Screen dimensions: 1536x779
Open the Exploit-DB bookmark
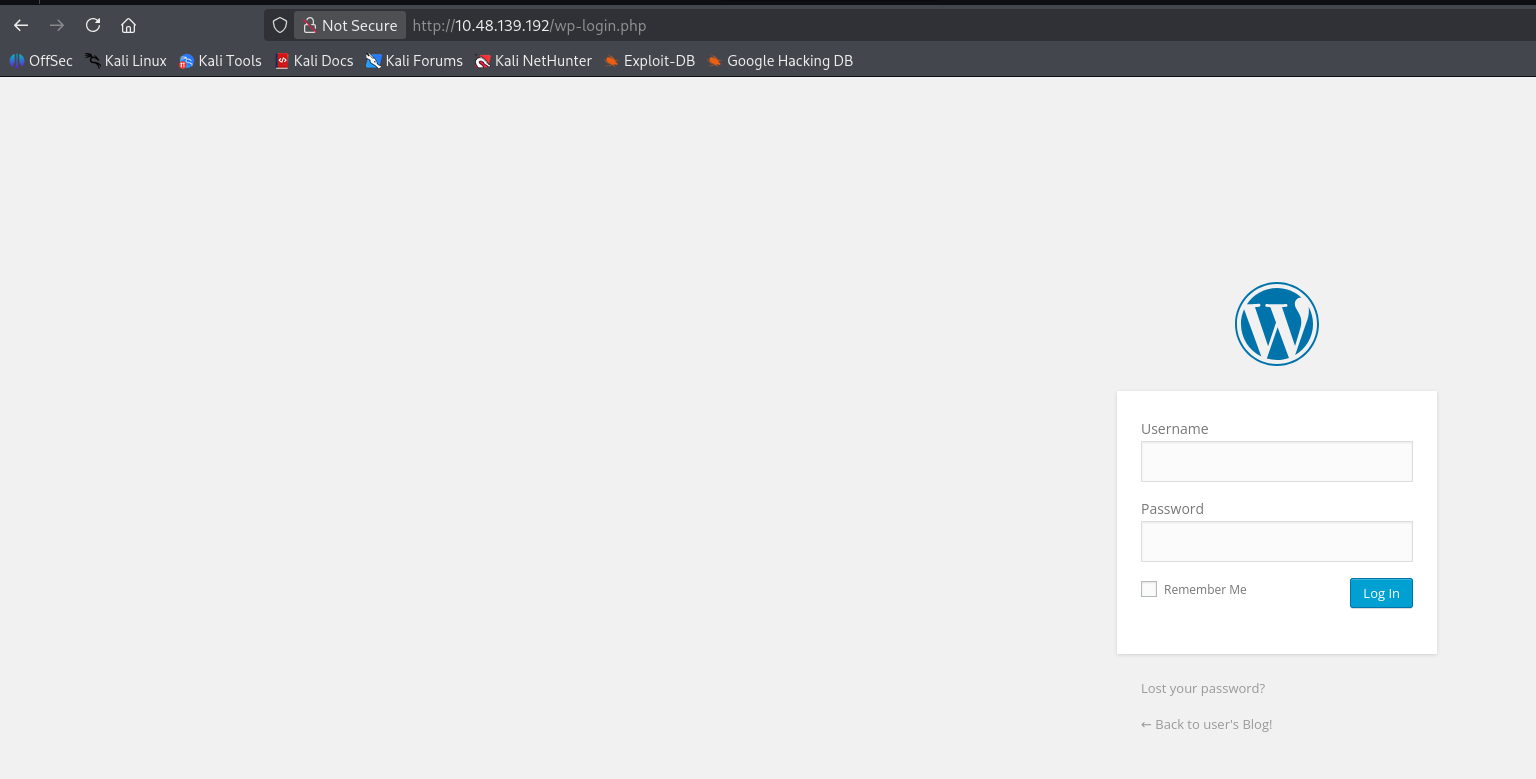coord(649,61)
